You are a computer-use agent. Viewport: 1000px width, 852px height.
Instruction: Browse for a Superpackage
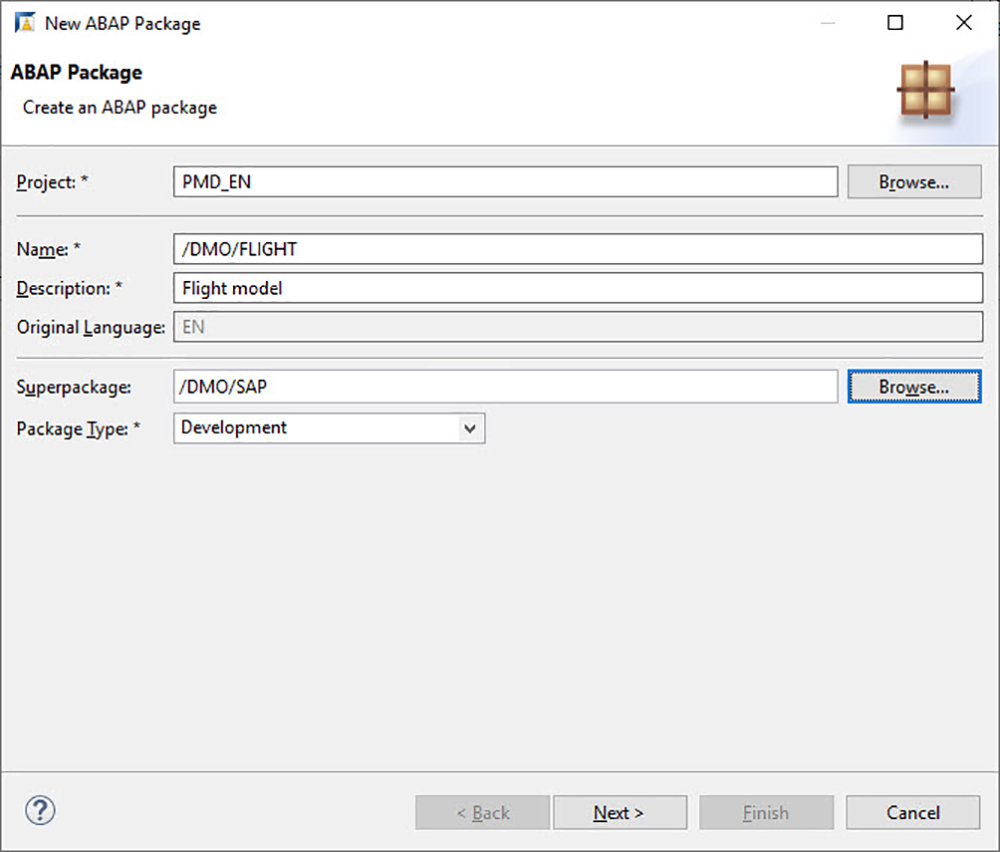coord(913,386)
